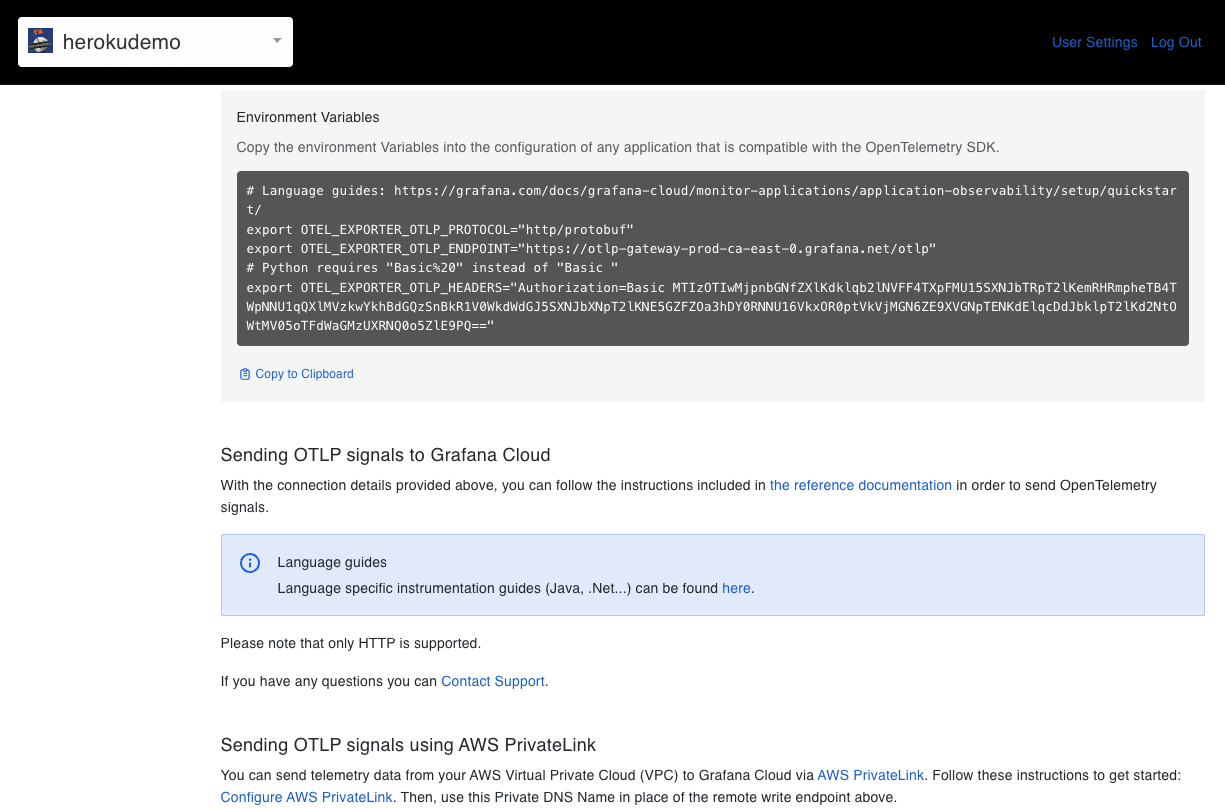Open the Contact Support link

493,681
